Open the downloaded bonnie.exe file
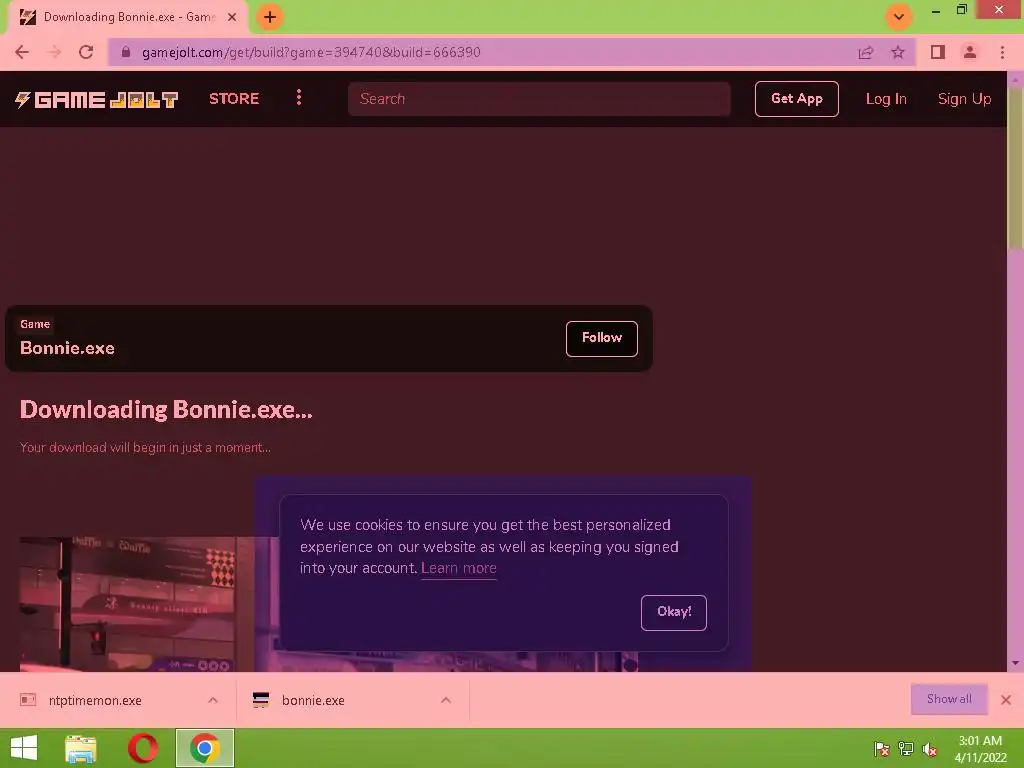Screen dimensions: 1024x768 coord(313,700)
